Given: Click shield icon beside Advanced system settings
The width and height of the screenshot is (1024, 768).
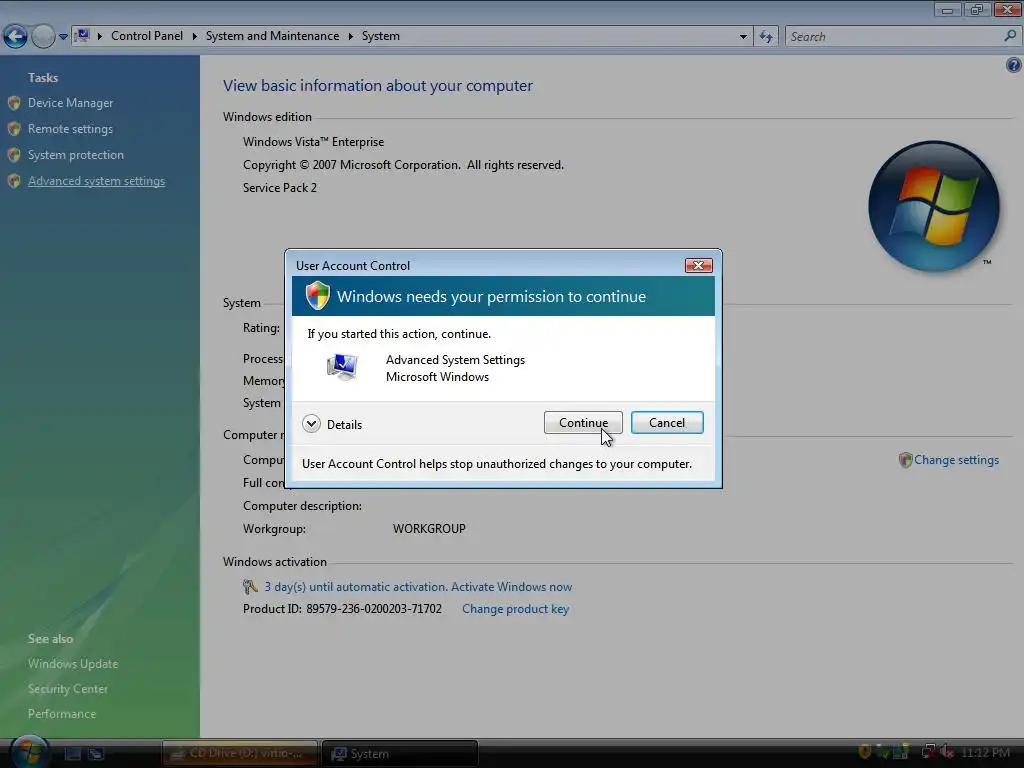Looking at the screenshot, I should [x=14, y=182].
